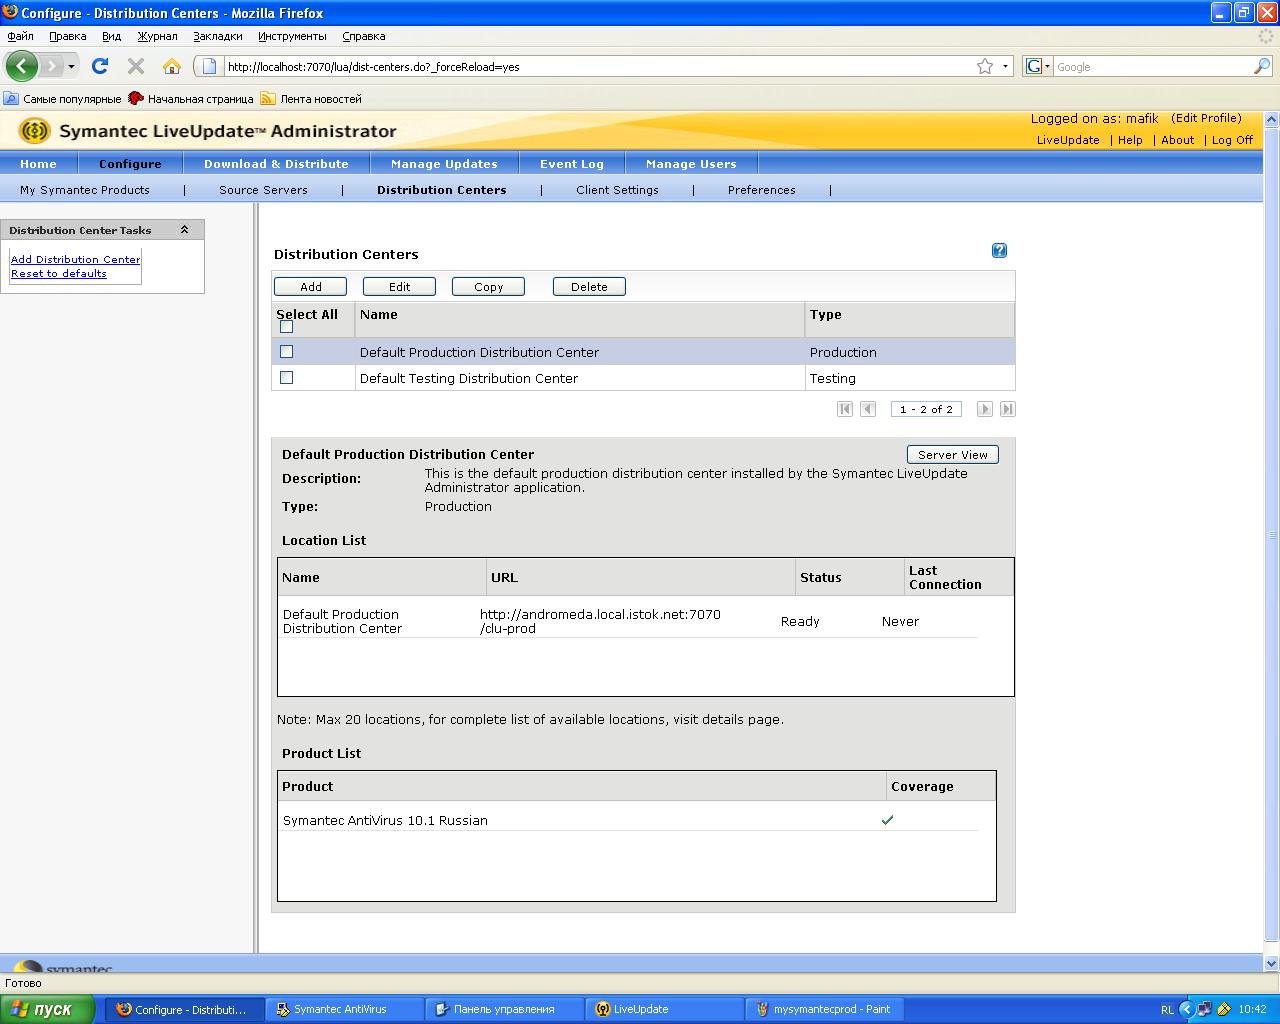Click the Add Distribution Center link

pyautogui.click(x=75, y=259)
